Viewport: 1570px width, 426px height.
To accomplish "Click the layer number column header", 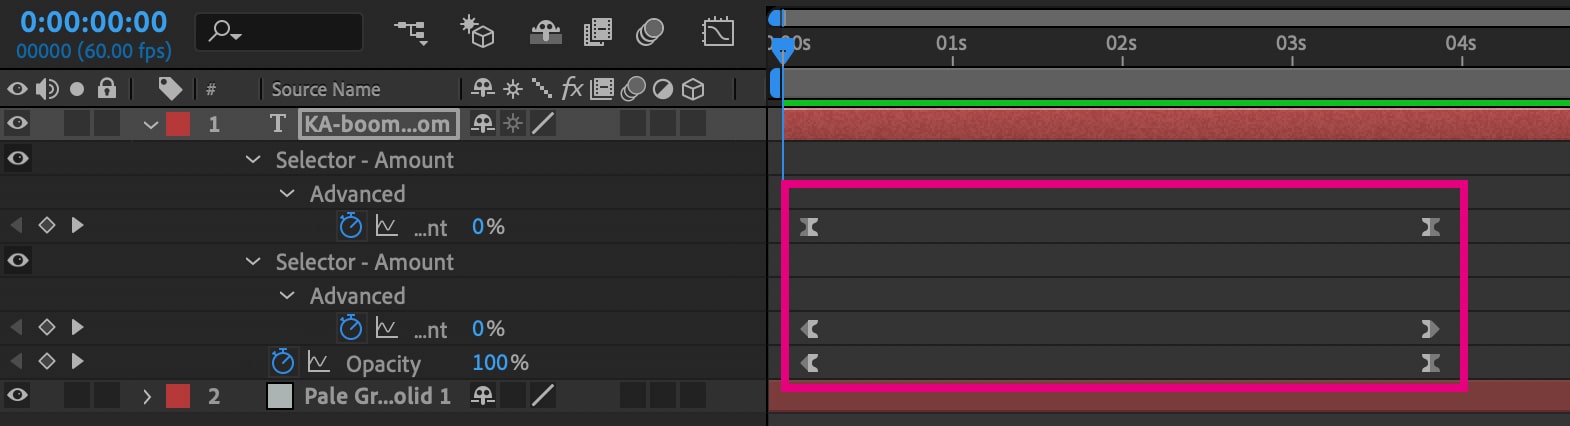I will click(211, 89).
